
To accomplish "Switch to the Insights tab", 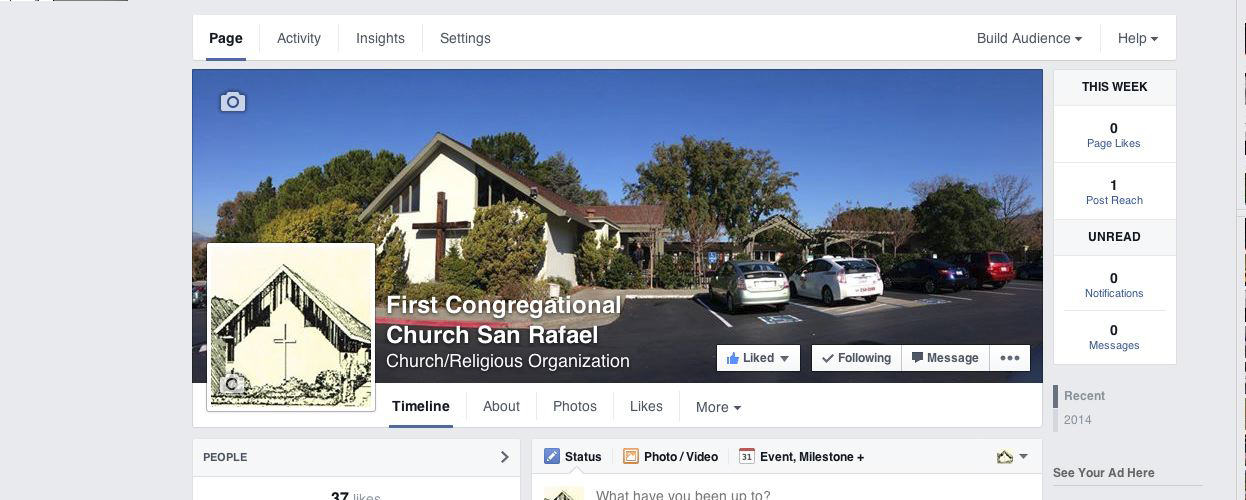I will click(380, 38).
